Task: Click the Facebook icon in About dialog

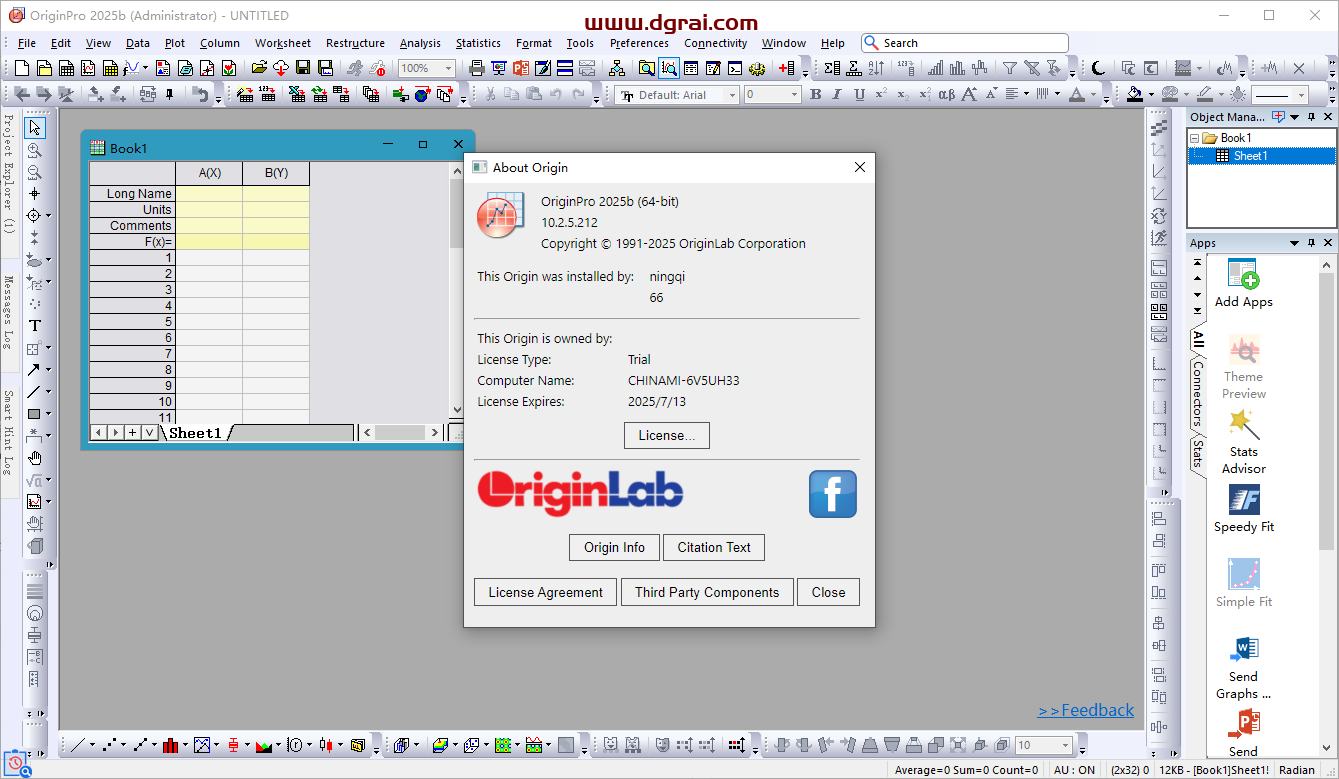Action: point(833,494)
